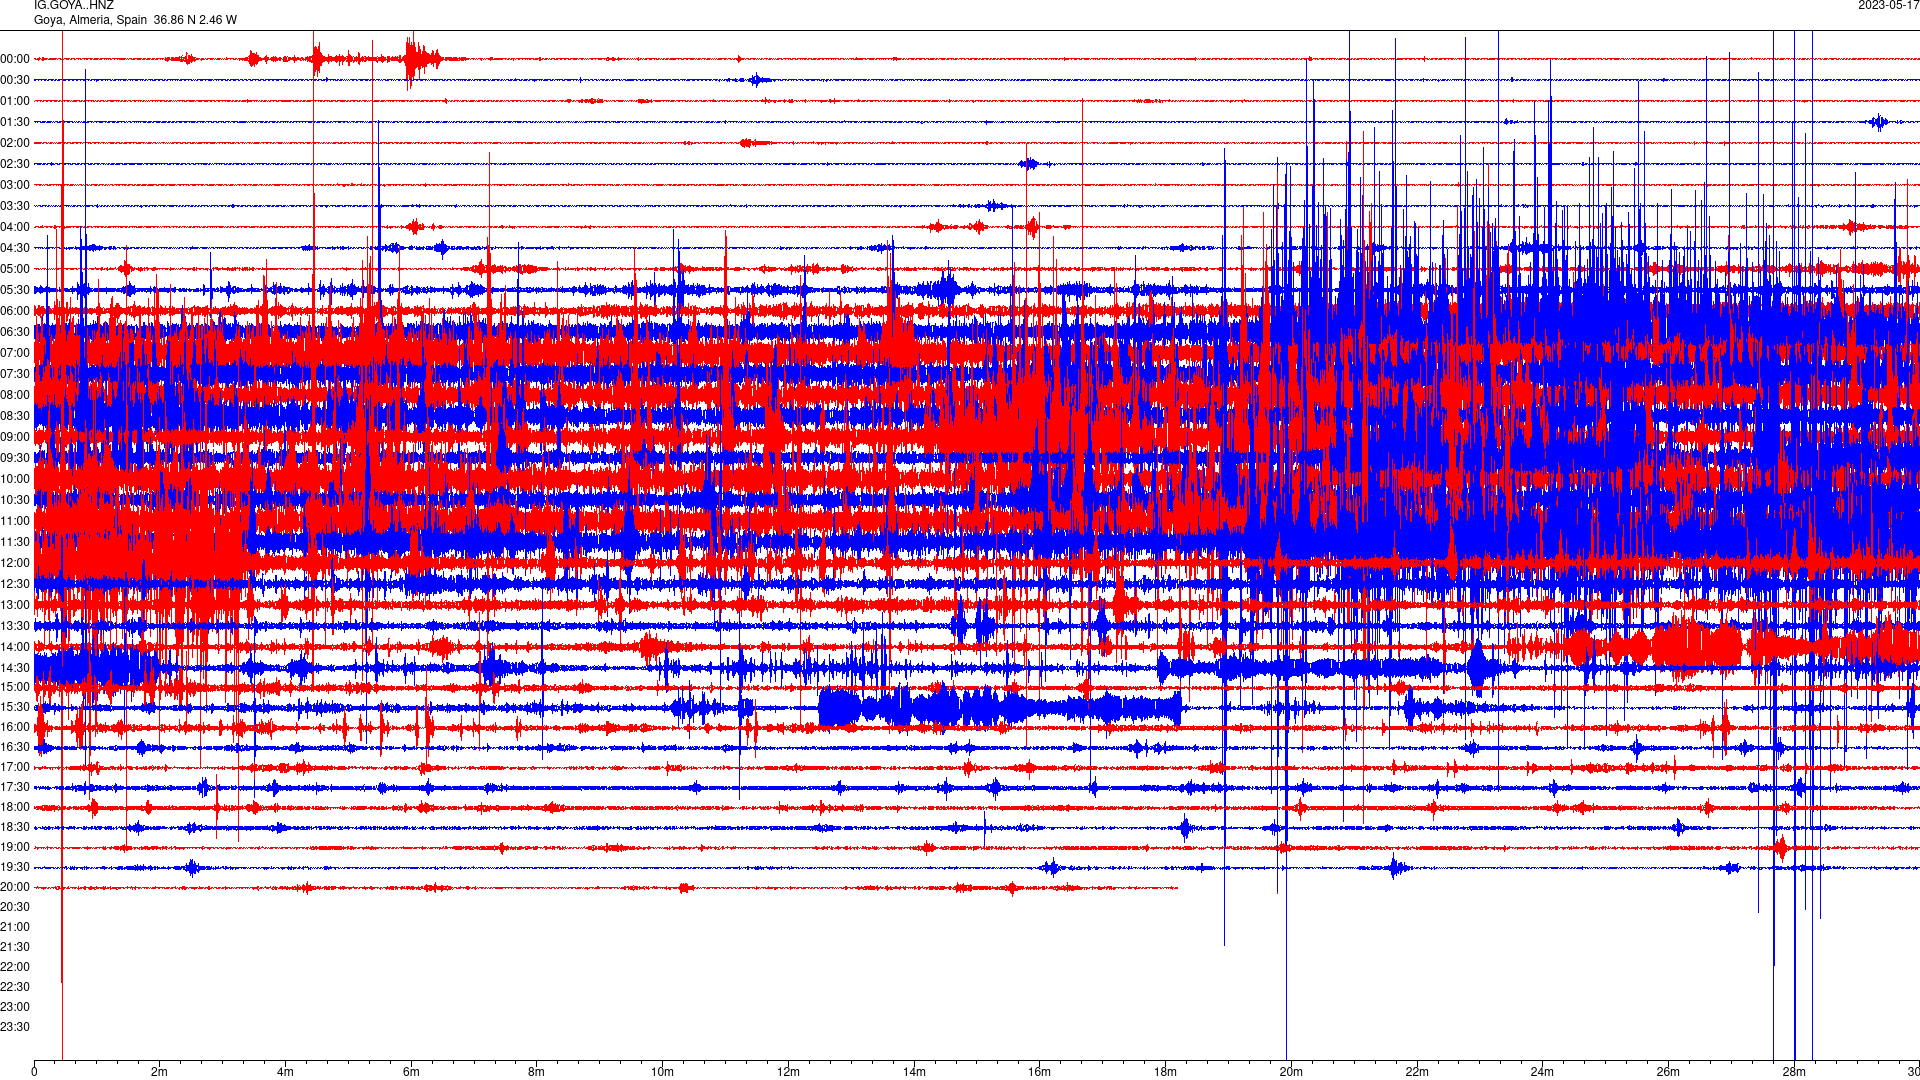Image resolution: width=1920 pixels, height=1080 pixels.
Task: Click the 4m tick on time axis
Action: (x=285, y=1072)
